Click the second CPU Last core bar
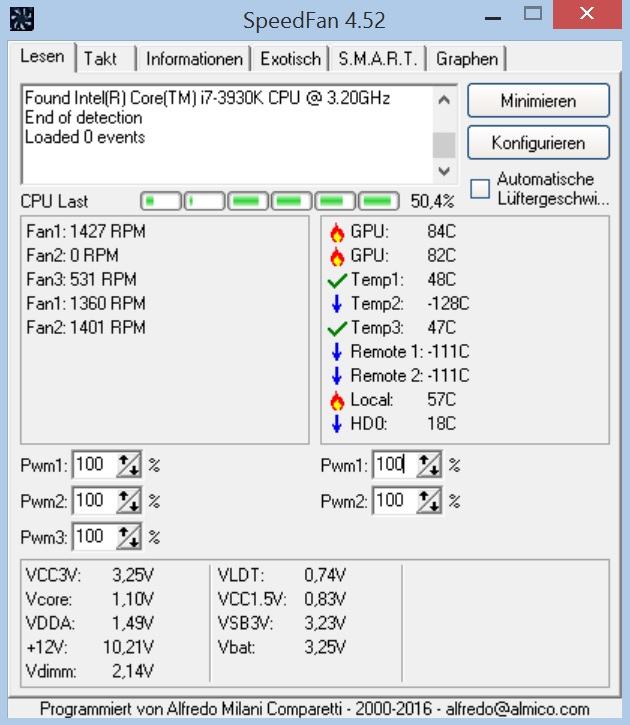The image size is (630, 725). click(x=204, y=201)
